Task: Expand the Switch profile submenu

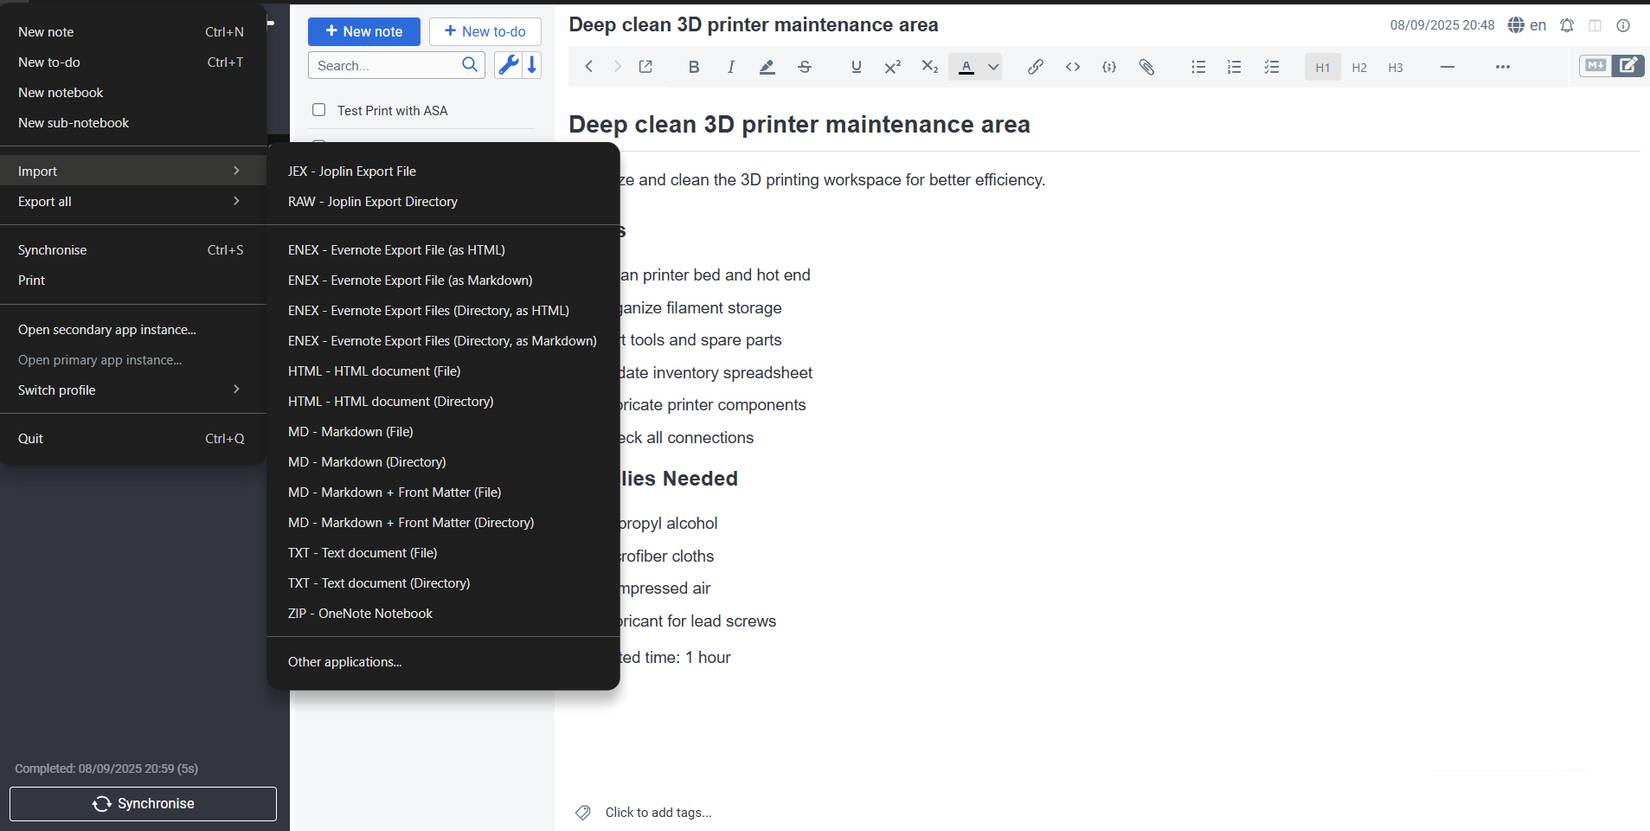Action: click(130, 390)
